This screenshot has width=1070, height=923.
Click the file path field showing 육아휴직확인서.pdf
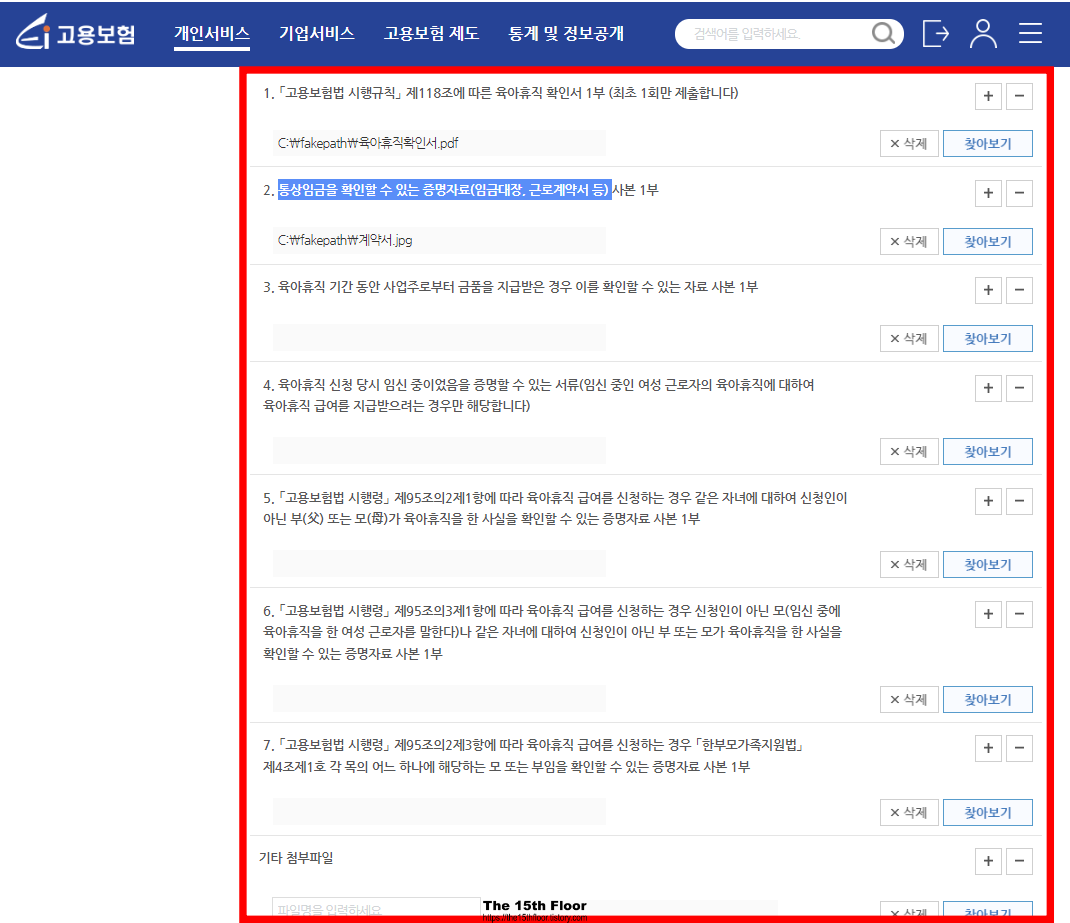439,143
